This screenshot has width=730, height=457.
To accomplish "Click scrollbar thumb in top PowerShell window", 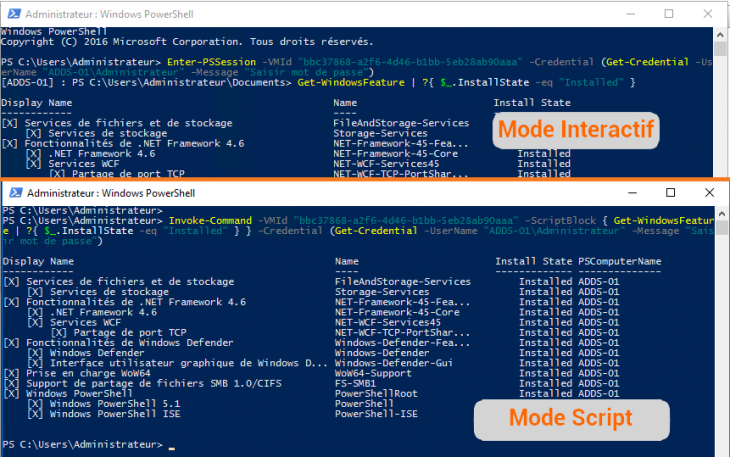I will (720, 49).
